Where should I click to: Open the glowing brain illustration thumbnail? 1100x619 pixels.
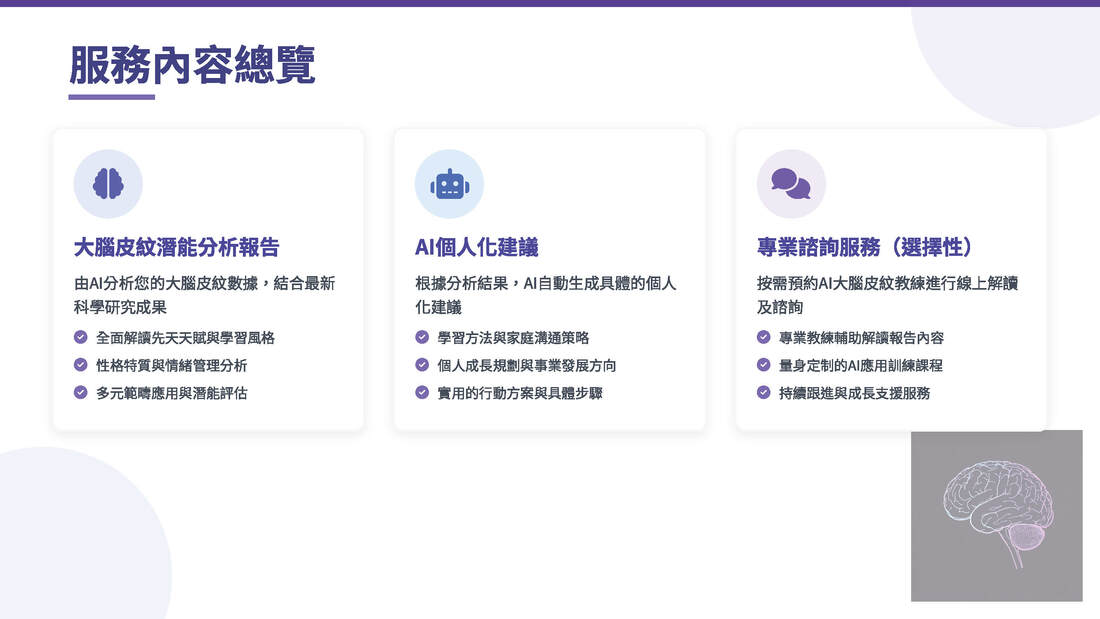(996, 515)
